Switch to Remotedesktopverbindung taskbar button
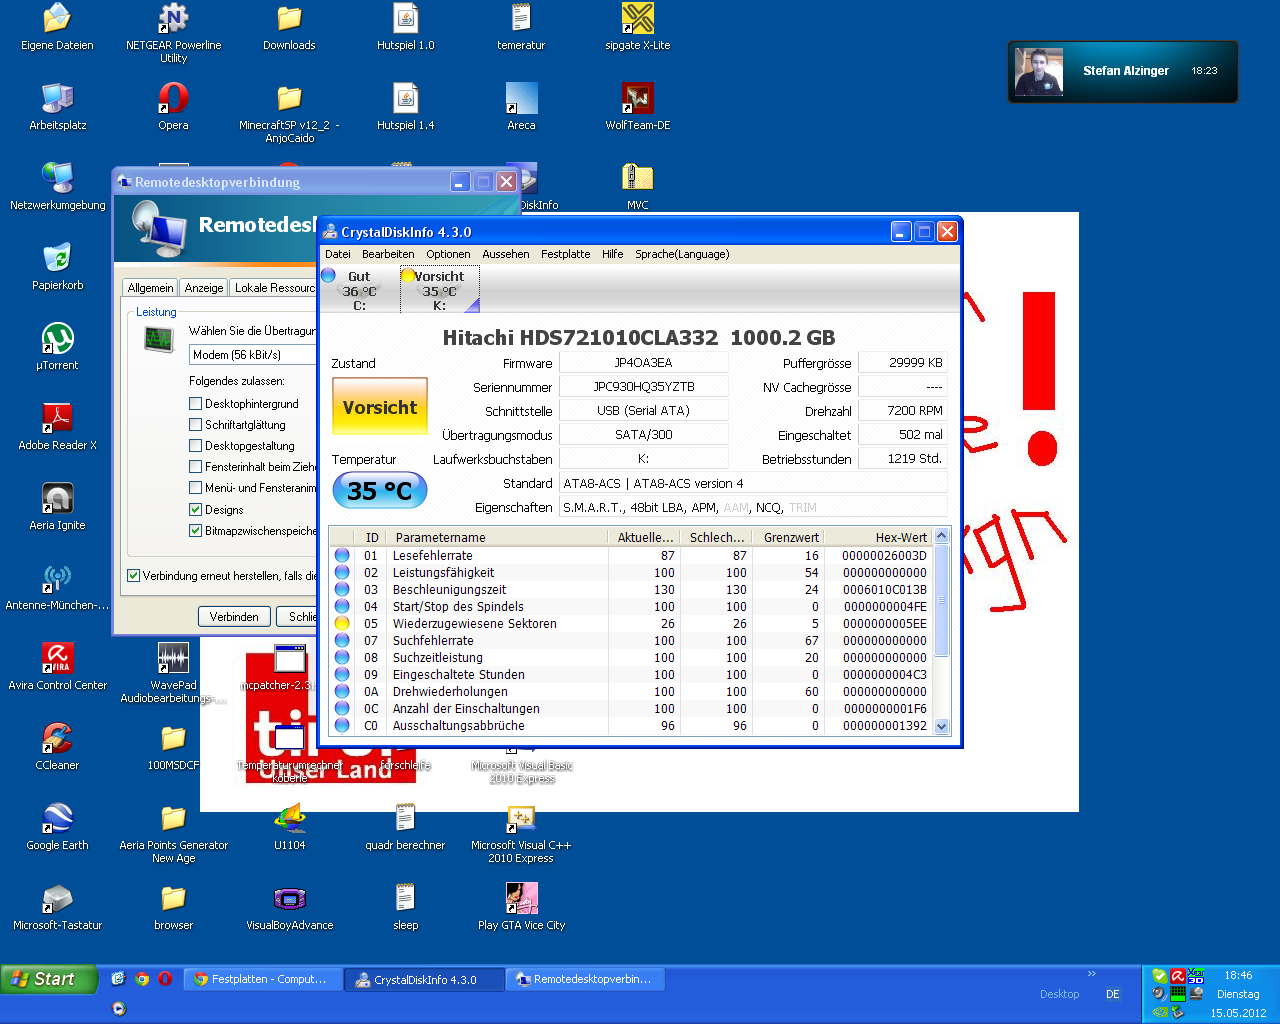The width and height of the screenshot is (1280, 1024). click(x=585, y=980)
